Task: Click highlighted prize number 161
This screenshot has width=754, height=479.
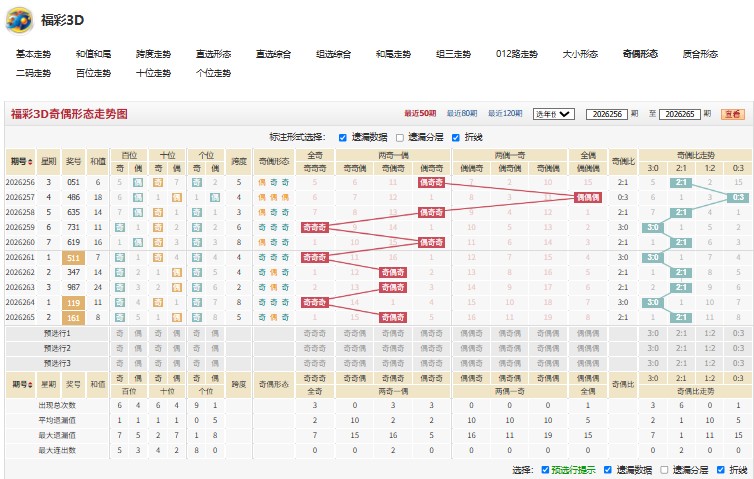Action: (73, 318)
